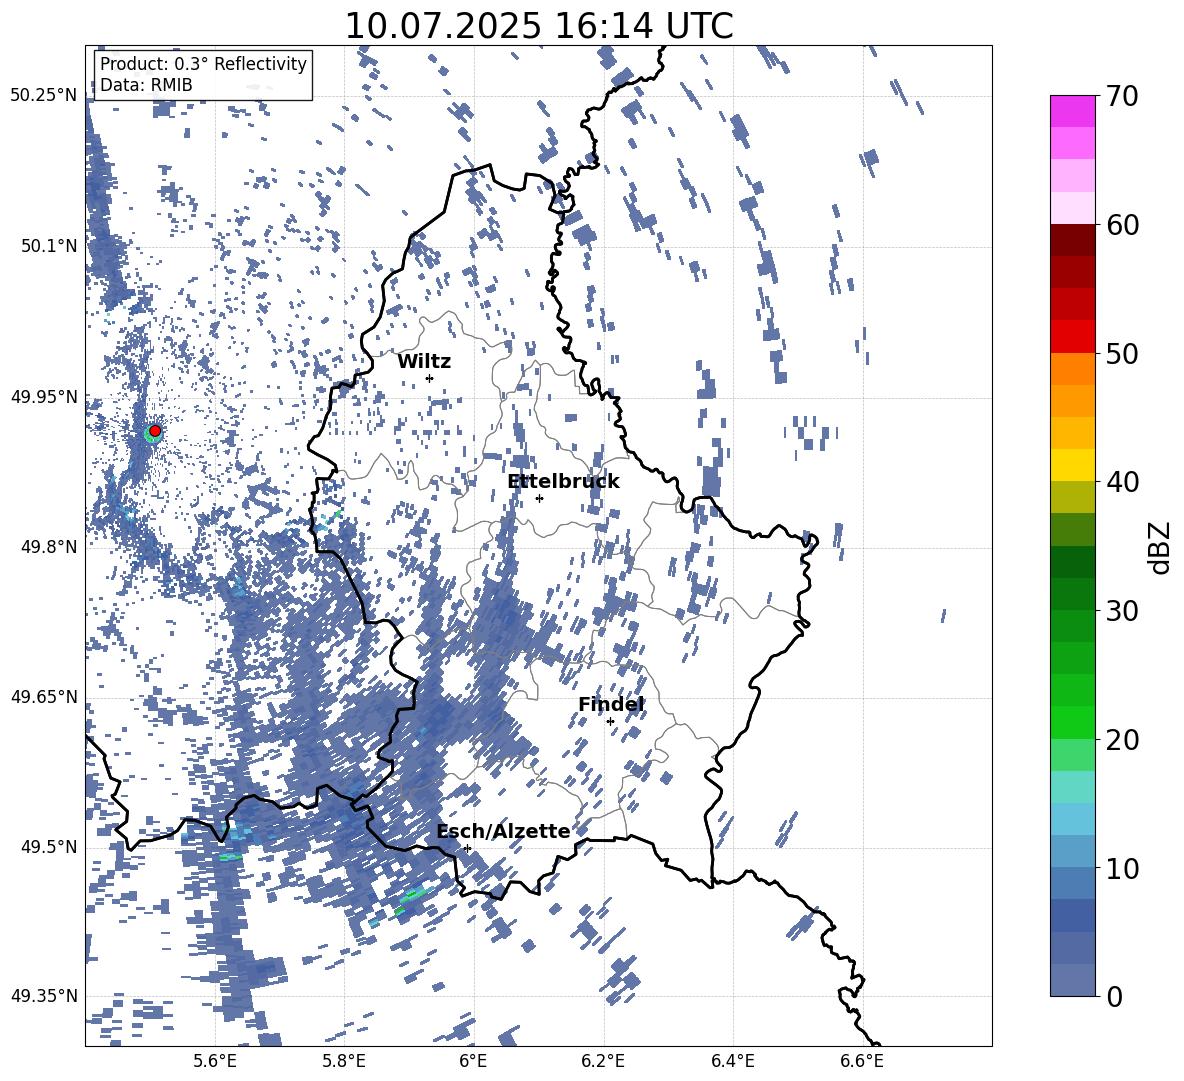Click the 49.35°N latitude label
Image resolution: width=1184 pixels, height=1081 pixels.
pyautogui.click(x=44, y=996)
